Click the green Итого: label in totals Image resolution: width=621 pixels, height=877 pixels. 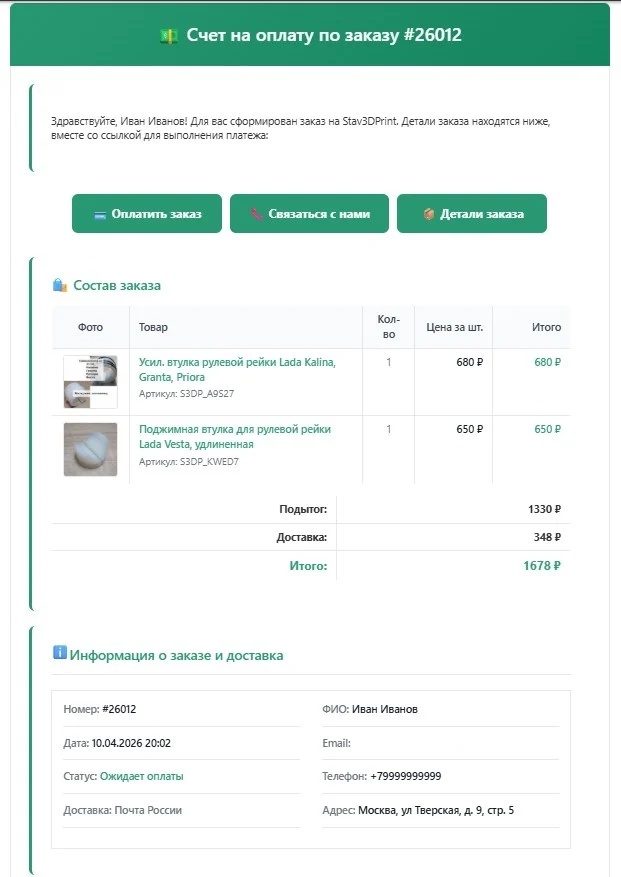[308, 565]
